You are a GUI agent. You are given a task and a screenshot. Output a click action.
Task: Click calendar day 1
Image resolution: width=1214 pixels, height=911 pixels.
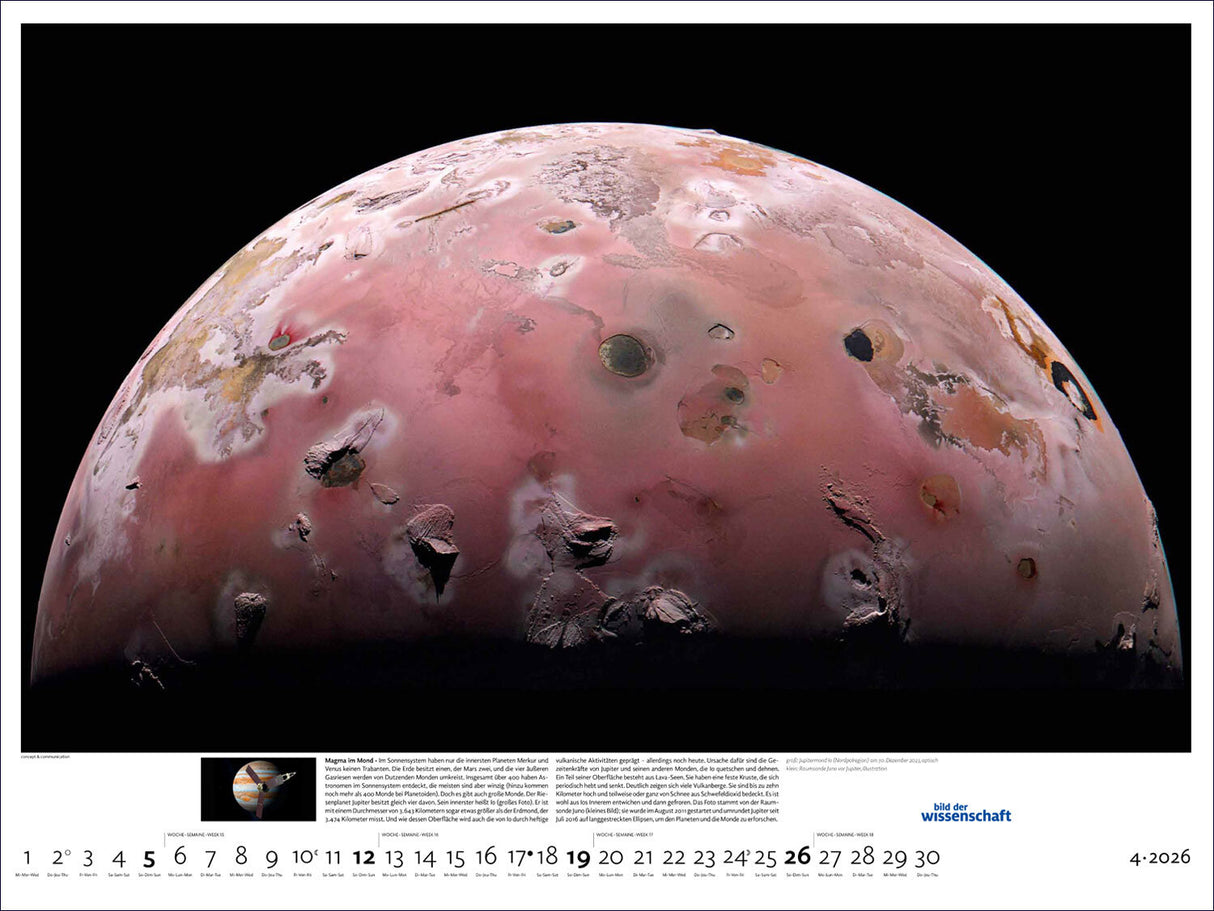[27, 858]
